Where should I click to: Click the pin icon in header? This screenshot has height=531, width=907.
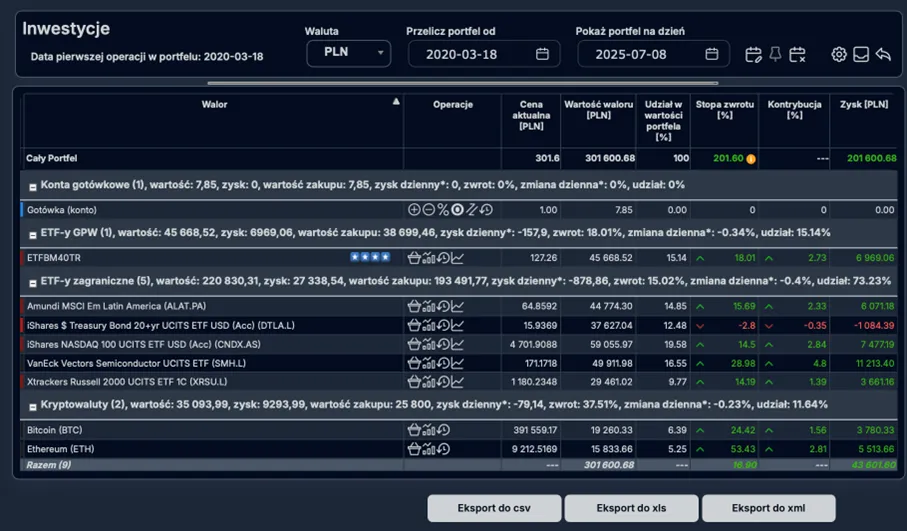(775, 54)
